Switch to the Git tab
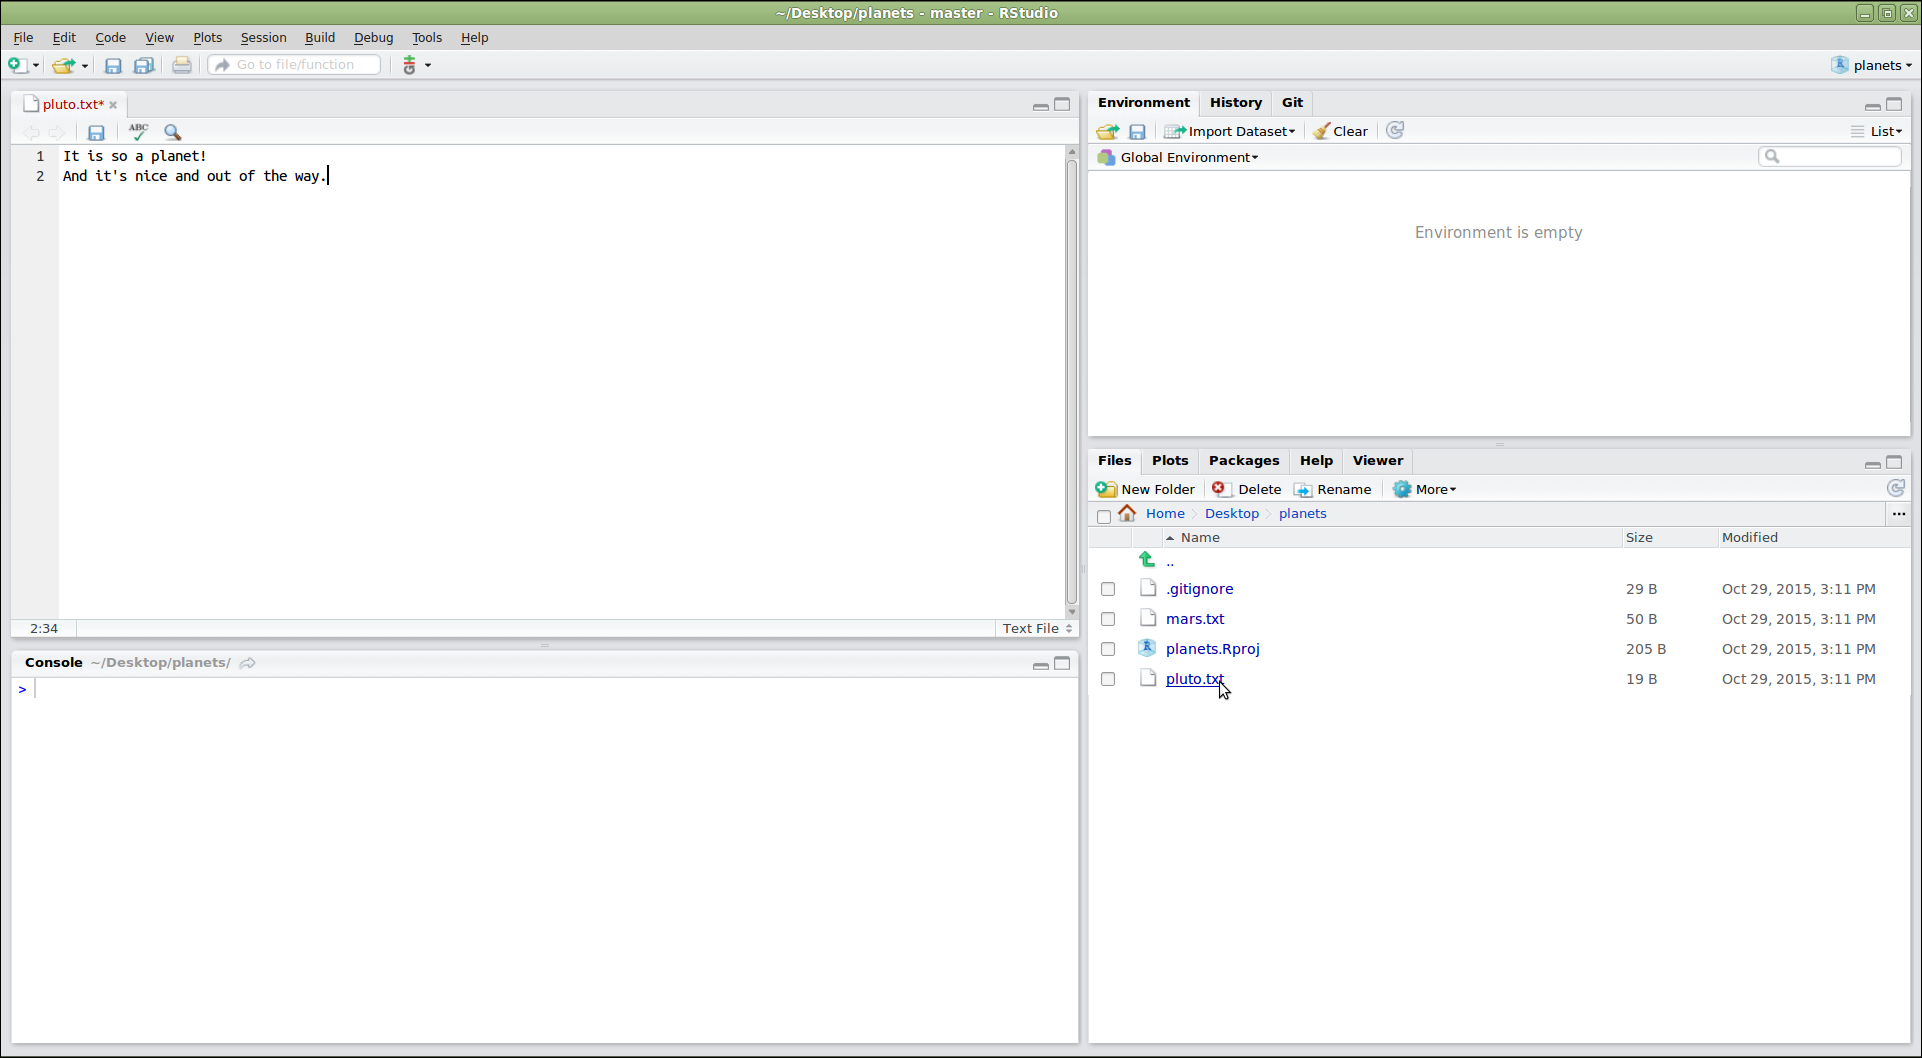The image size is (1922, 1058). click(1292, 102)
